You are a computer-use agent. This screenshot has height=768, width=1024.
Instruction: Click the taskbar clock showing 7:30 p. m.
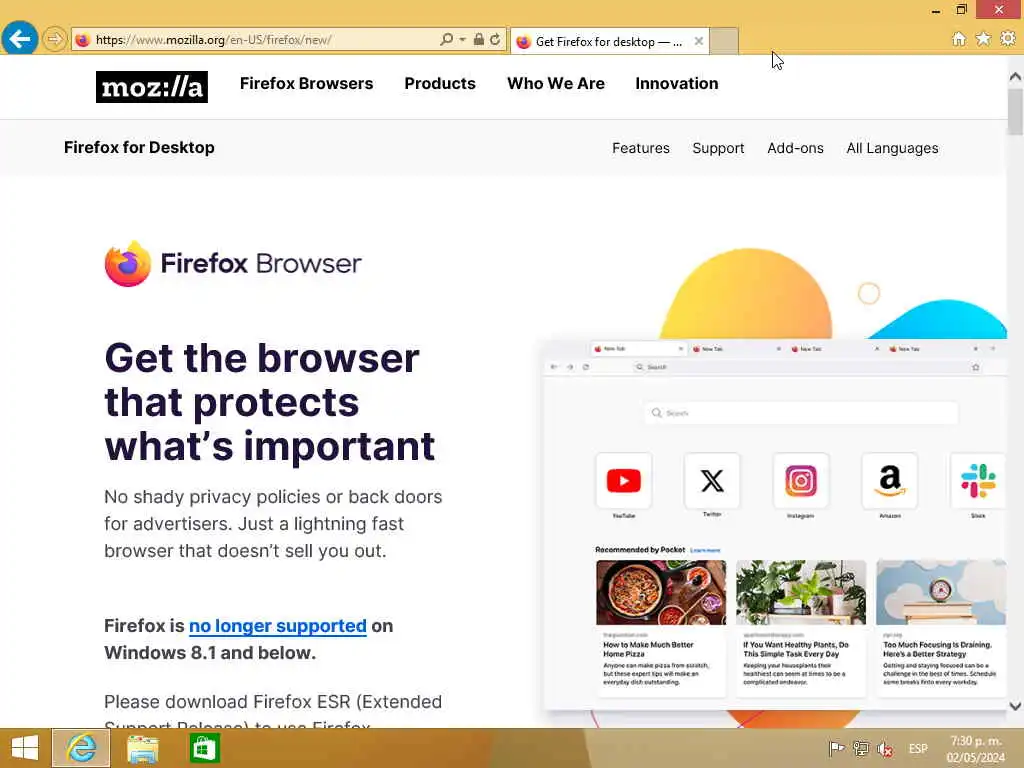976,749
